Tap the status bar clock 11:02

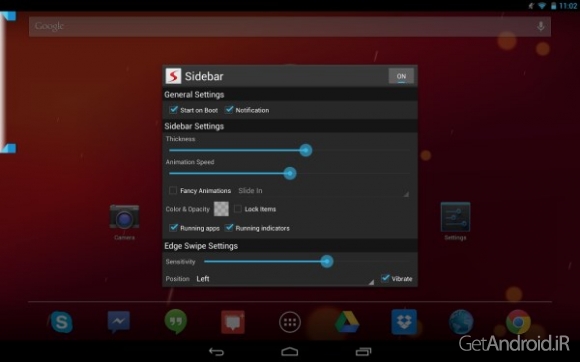[x=568, y=6]
